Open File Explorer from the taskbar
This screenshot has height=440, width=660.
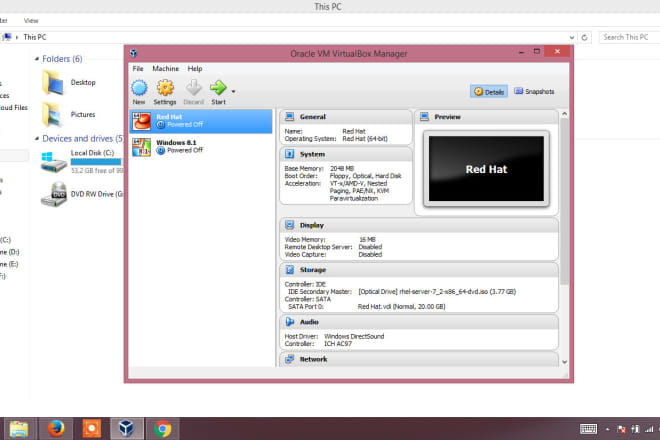click(19, 429)
